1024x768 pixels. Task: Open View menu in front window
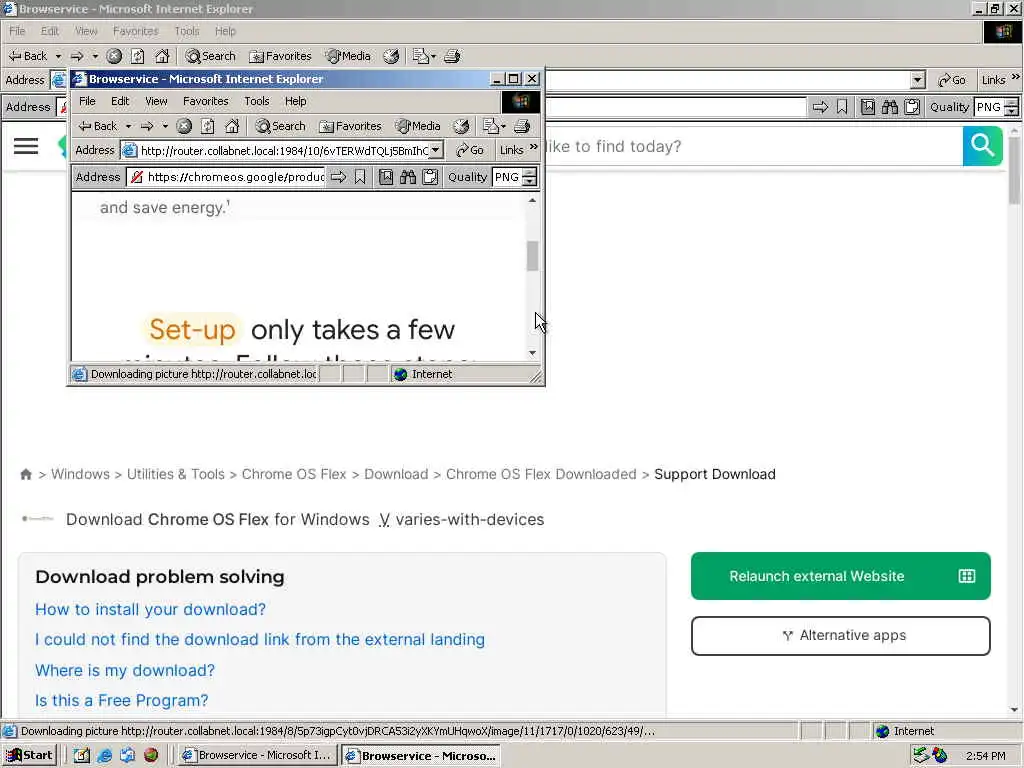(156, 101)
